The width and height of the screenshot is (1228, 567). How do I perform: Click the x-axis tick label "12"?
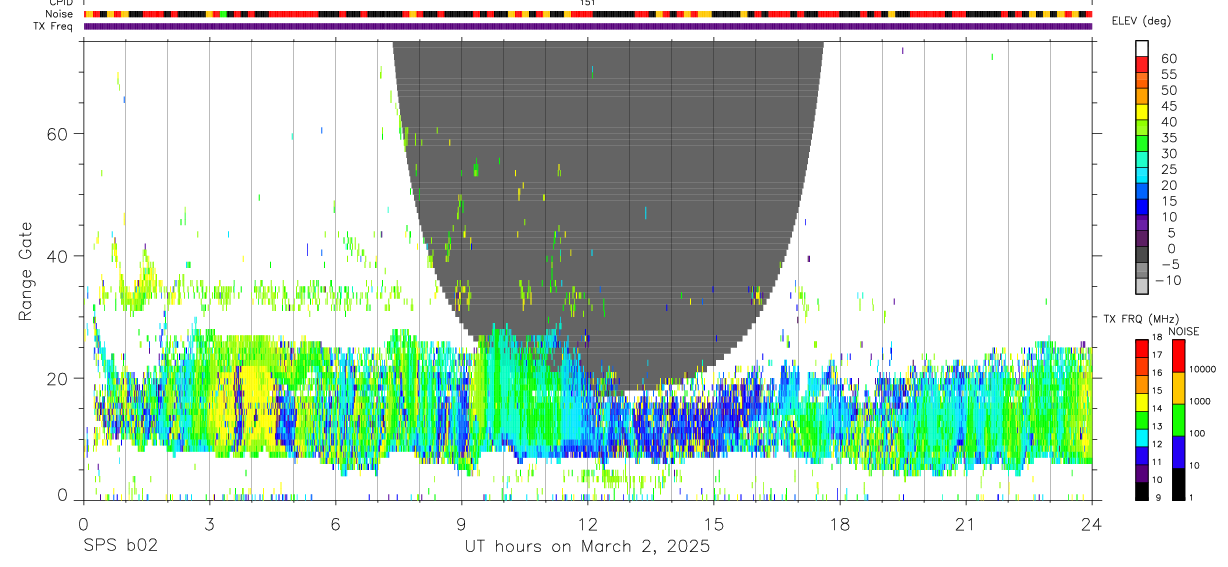[x=587, y=524]
